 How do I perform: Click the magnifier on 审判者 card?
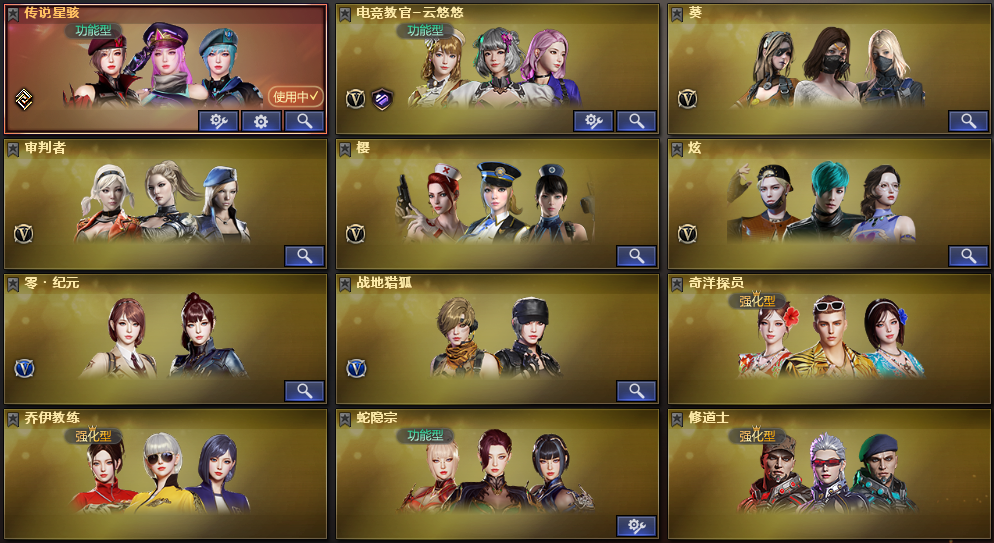click(x=304, y=256)
